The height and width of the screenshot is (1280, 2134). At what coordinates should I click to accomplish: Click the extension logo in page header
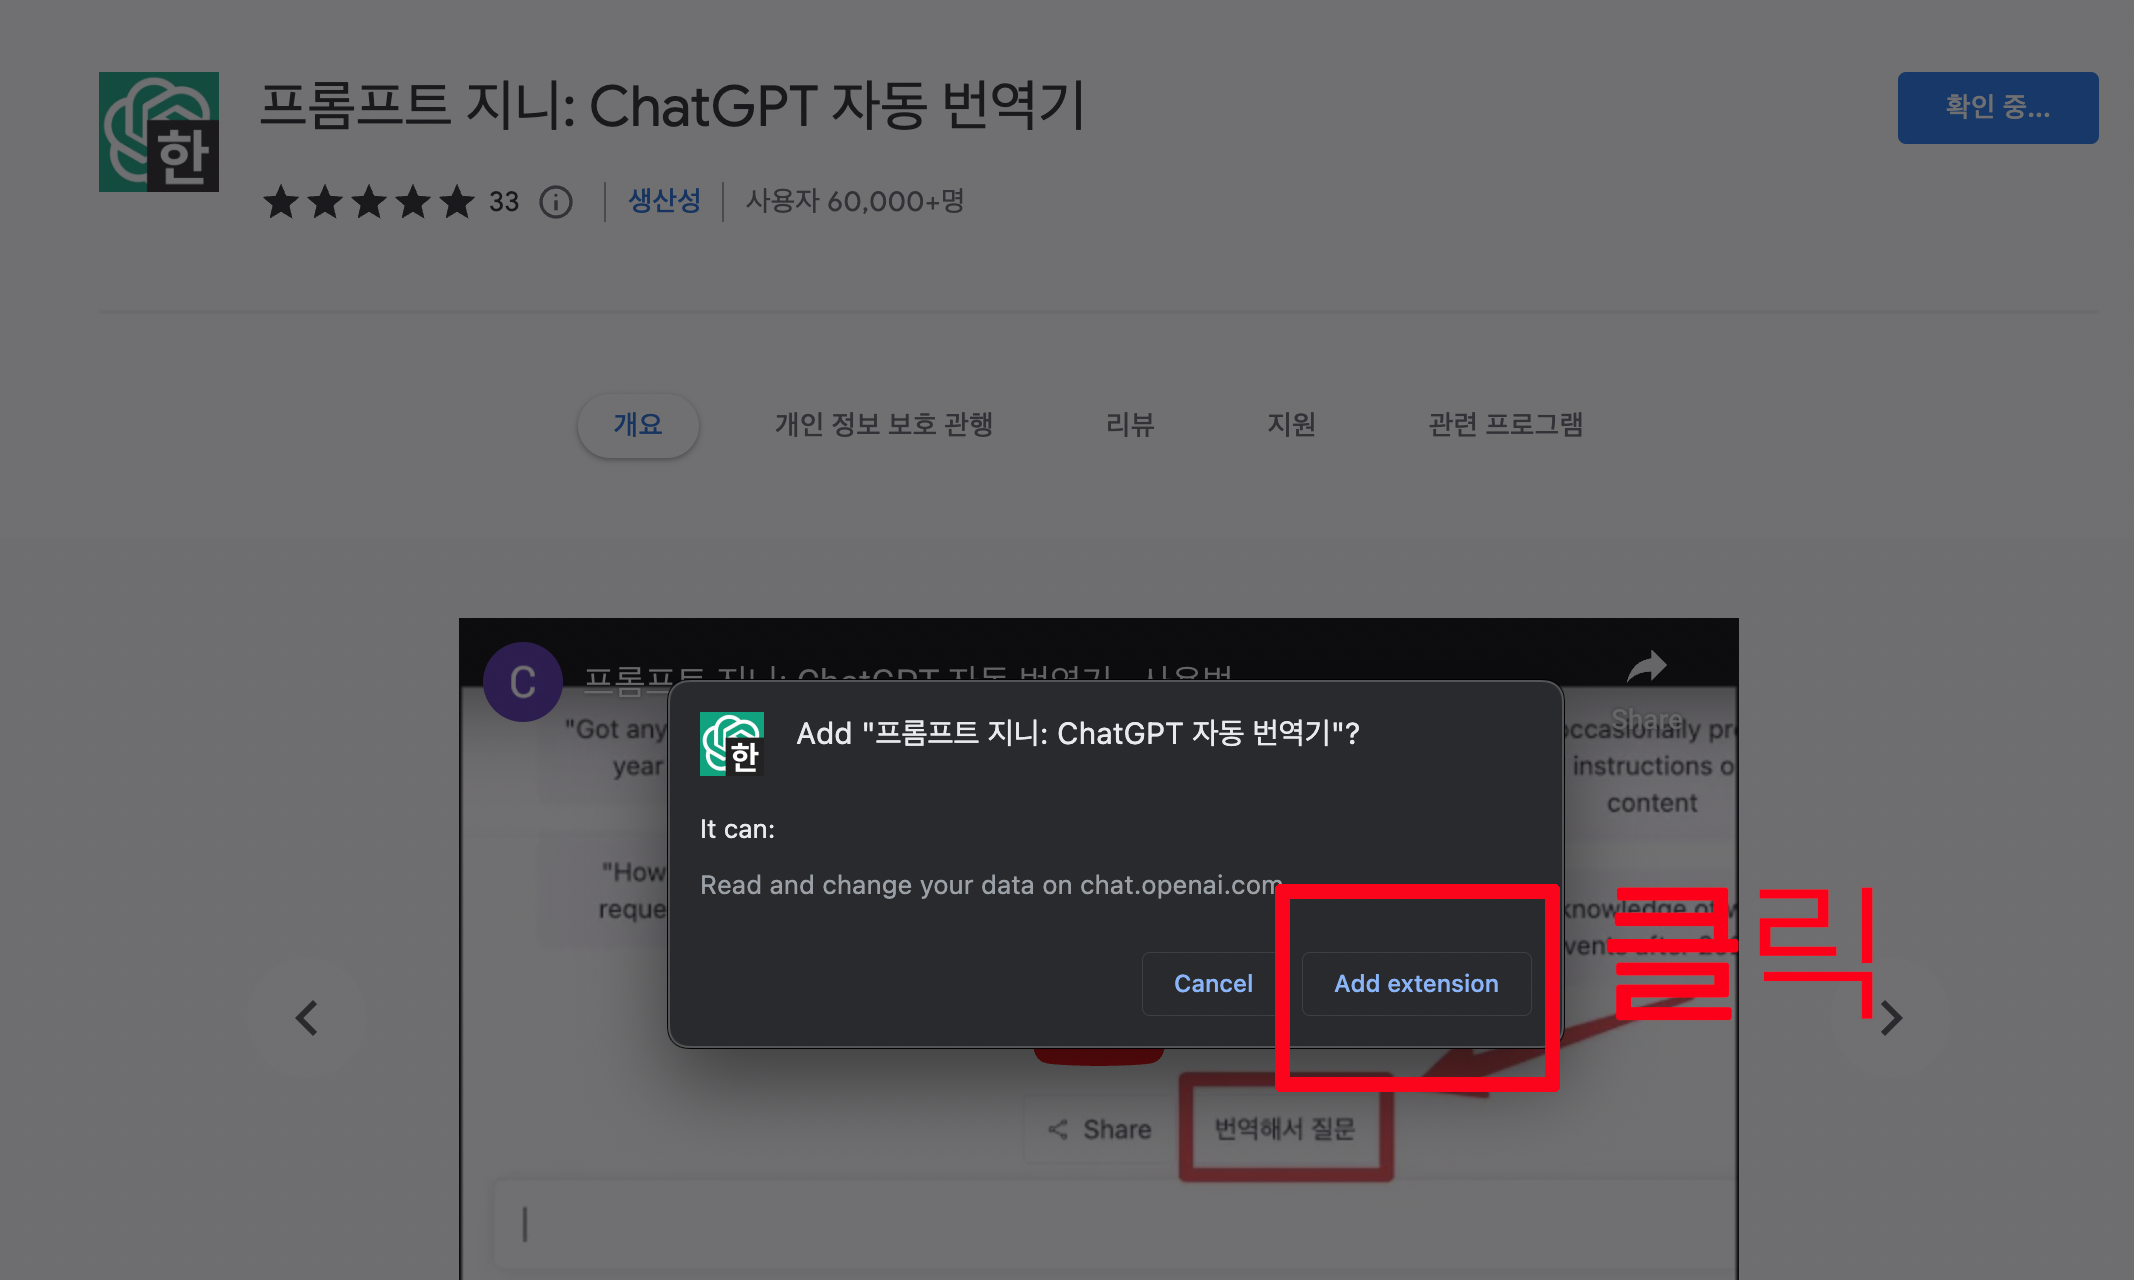point(158,132)
